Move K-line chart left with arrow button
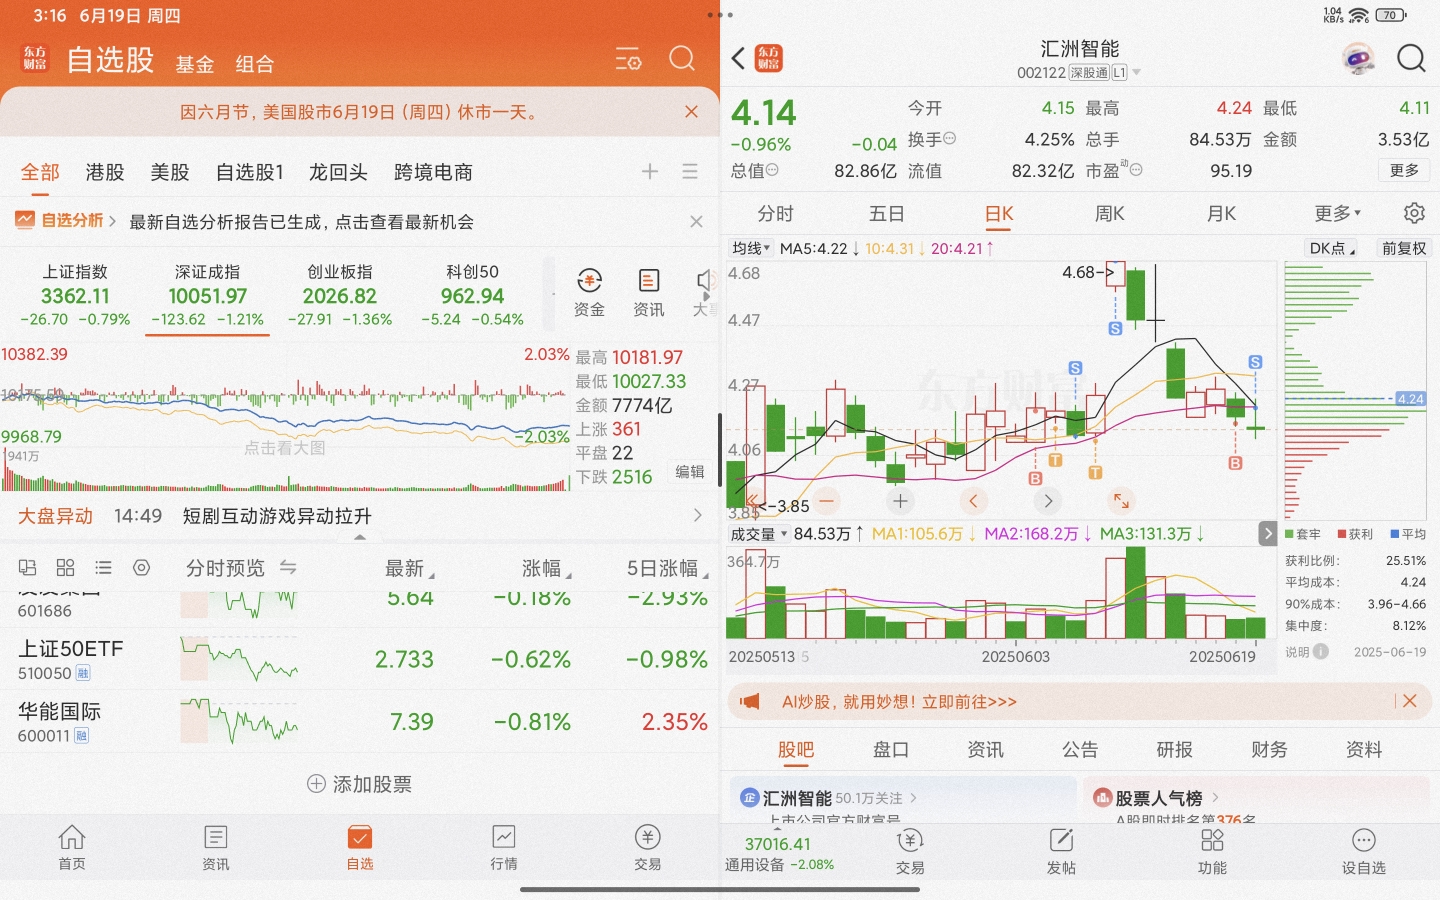This screenshot has height=900, width=1440. point(973,500)
